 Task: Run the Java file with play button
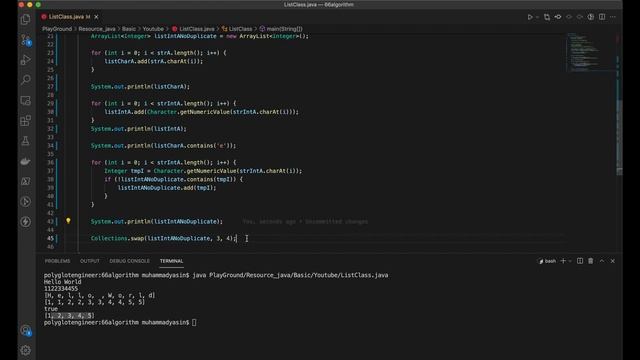click(530, 17)
